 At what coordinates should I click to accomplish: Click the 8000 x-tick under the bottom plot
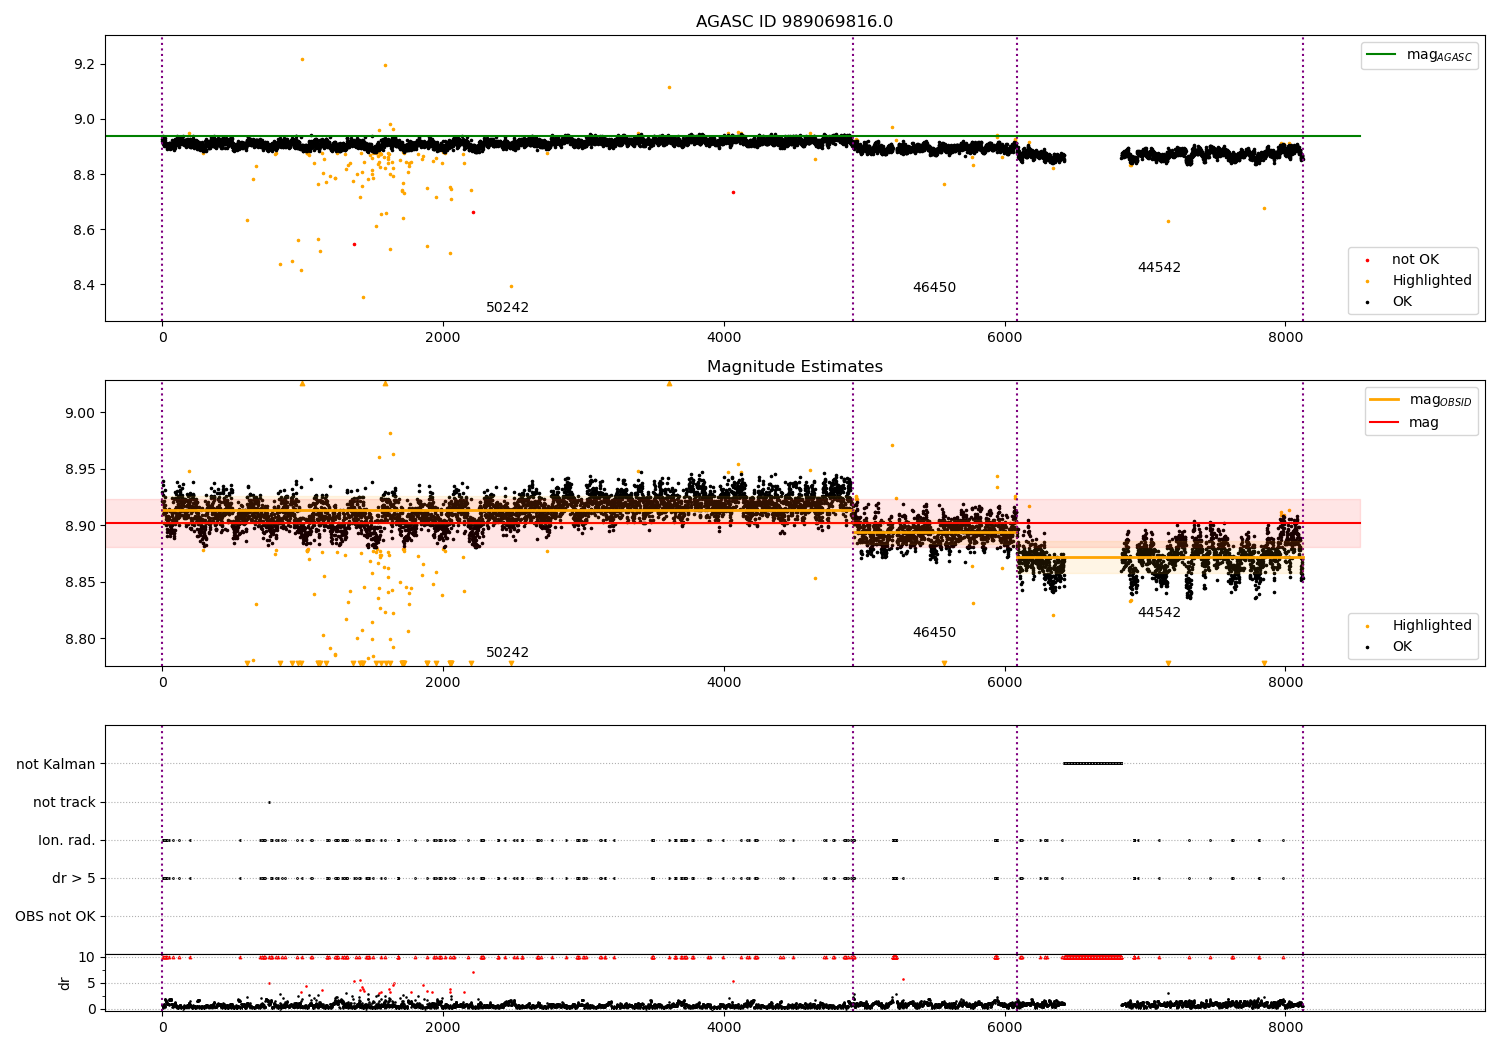(x=1286, y=1027)
